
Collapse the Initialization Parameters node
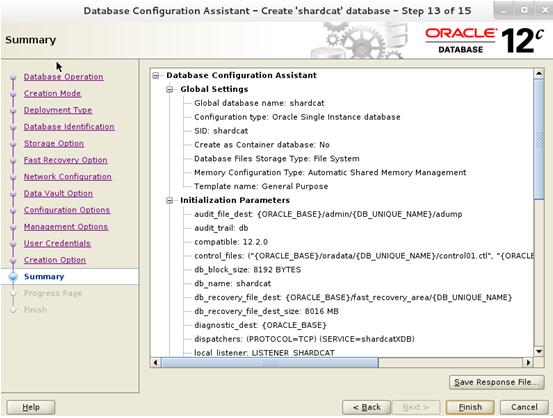[170, 200]
